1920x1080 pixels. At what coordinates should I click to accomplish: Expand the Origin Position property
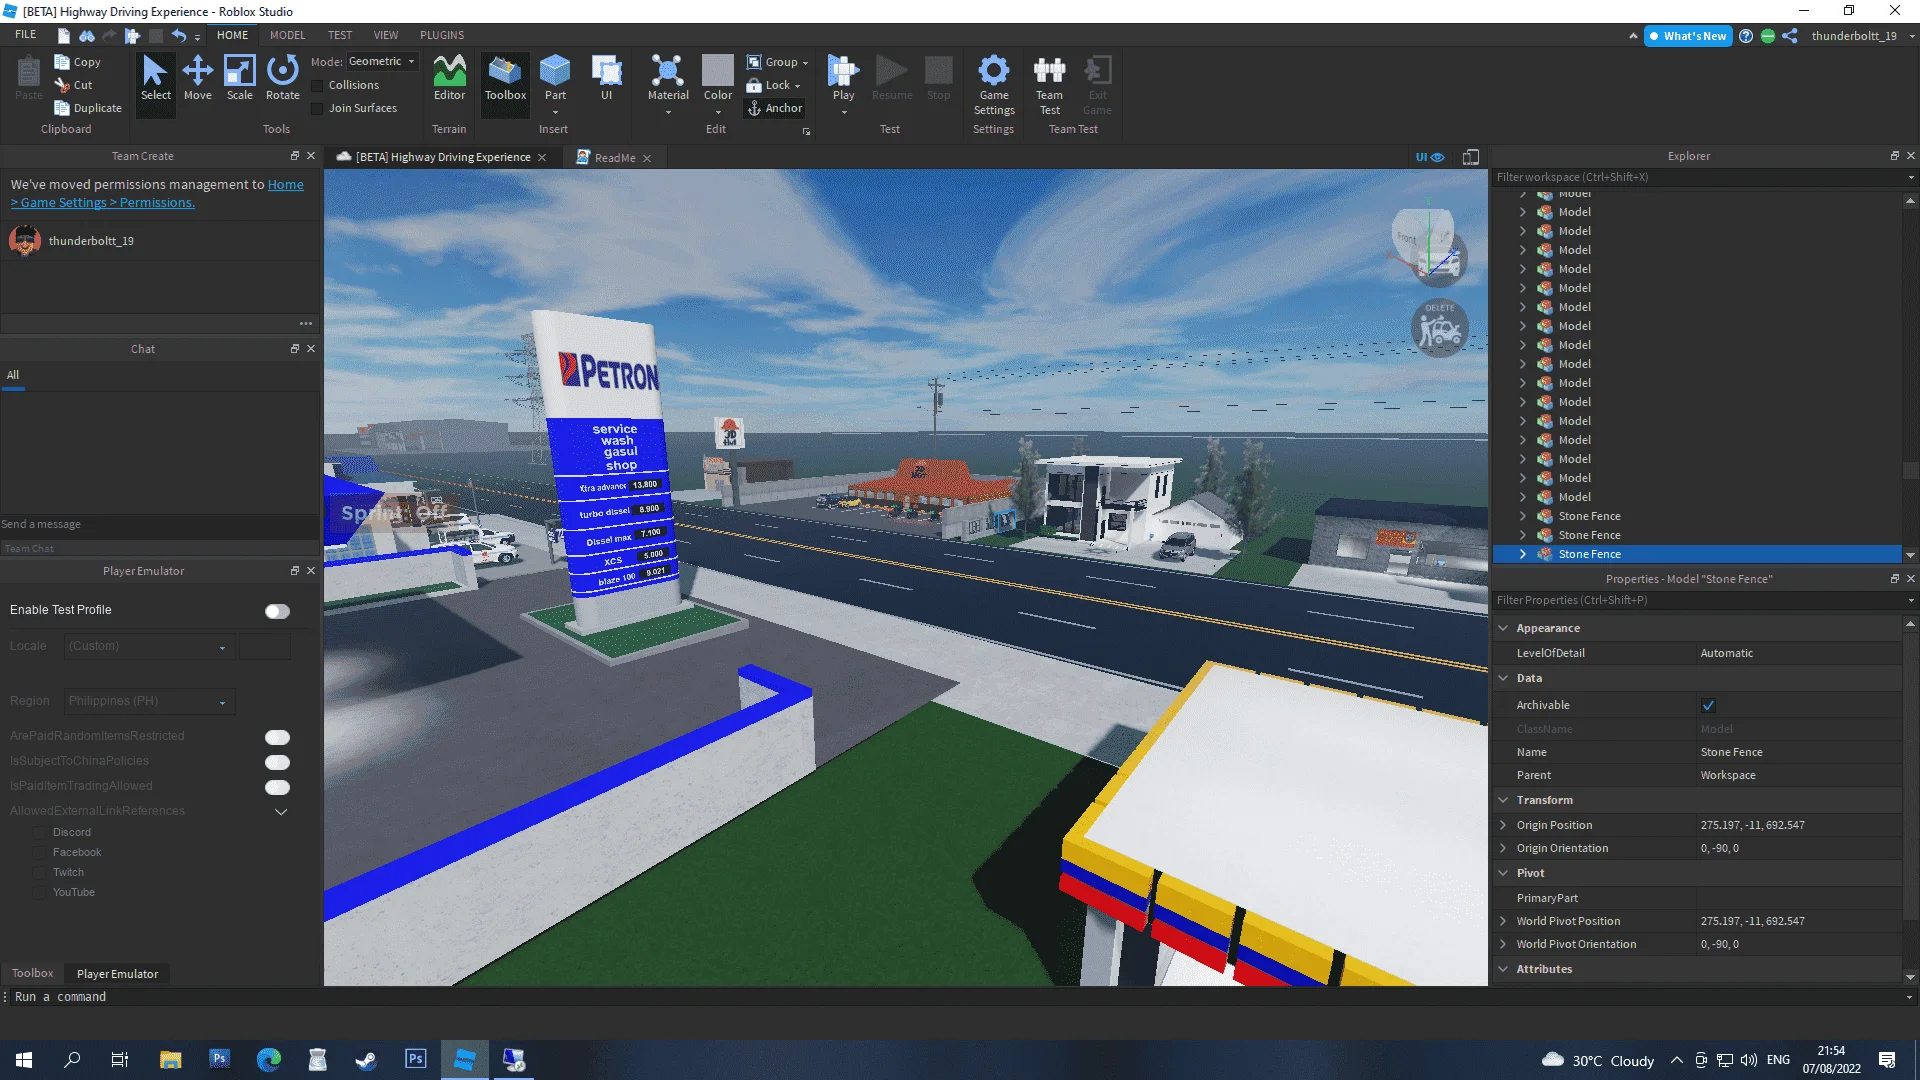[x=1503, y=825]
